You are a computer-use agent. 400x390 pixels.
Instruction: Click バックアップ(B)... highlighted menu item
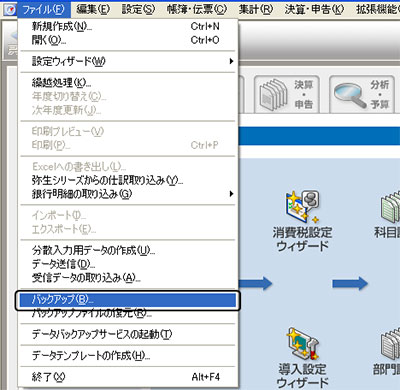(128, 300)
